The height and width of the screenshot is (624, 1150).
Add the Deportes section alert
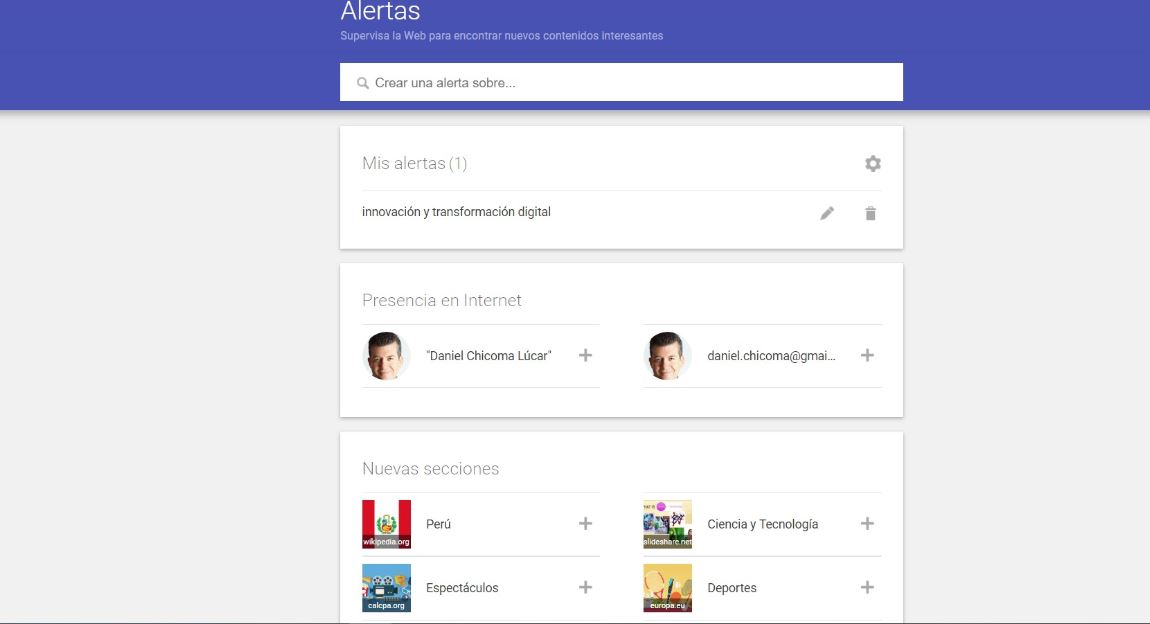point(867,588)
